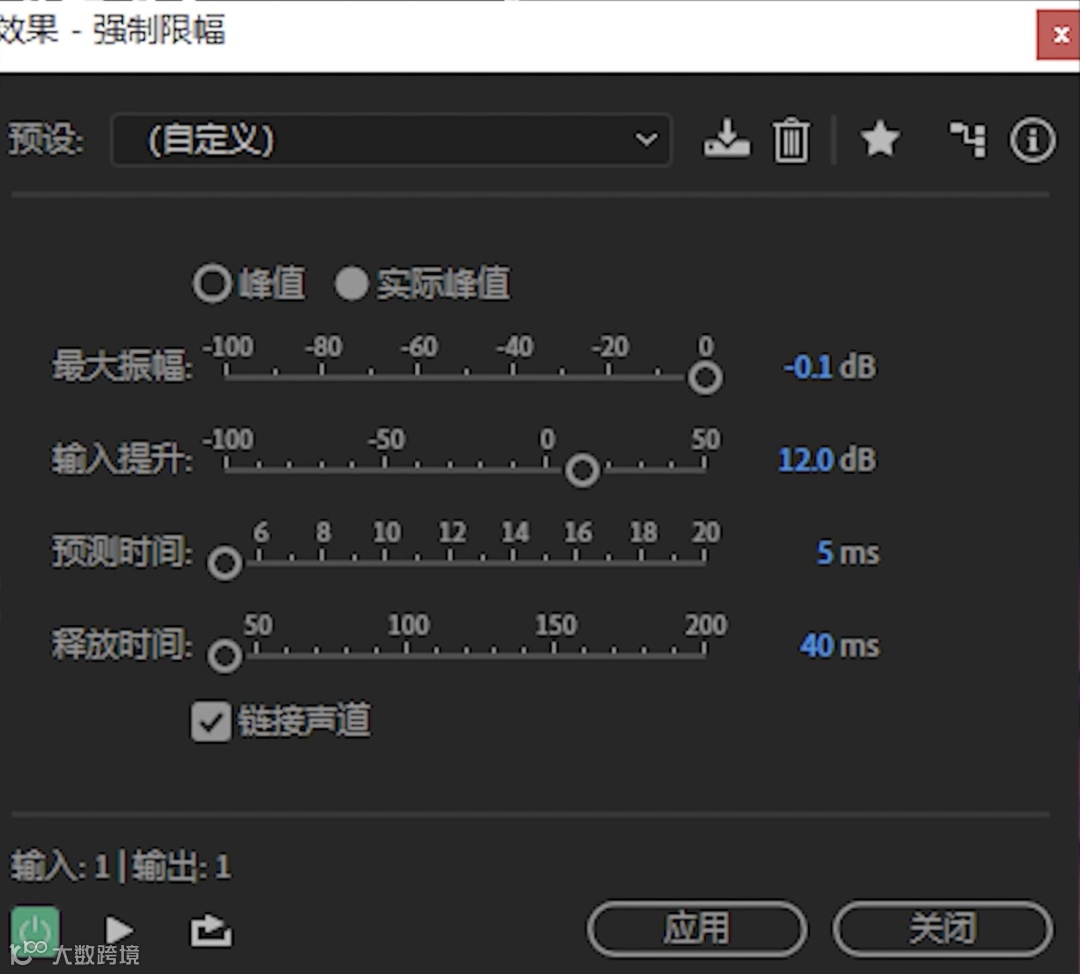The image size is (1080, 974).
Task: Click the preset dropdown chevron arrow
Action: tap(646, 141)
